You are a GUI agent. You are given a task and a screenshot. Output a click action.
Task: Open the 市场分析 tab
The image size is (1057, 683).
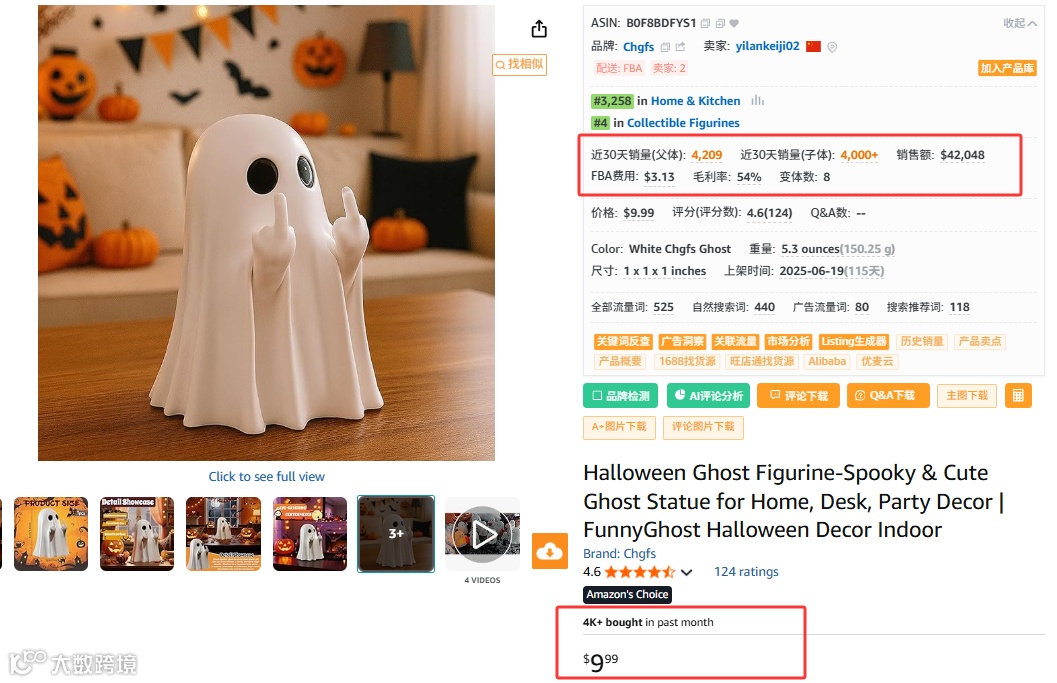788,341
